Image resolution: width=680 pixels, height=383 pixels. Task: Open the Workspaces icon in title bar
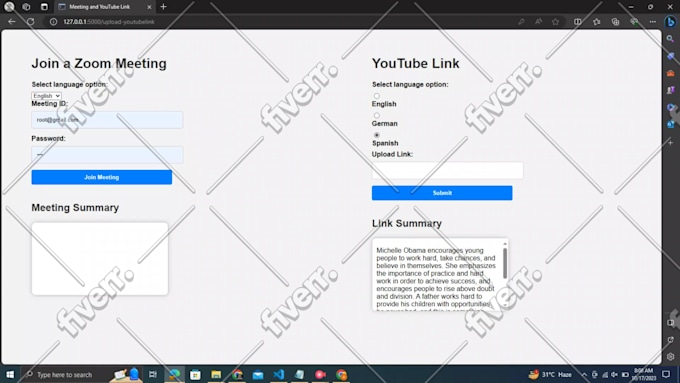[x=26, y=7]
